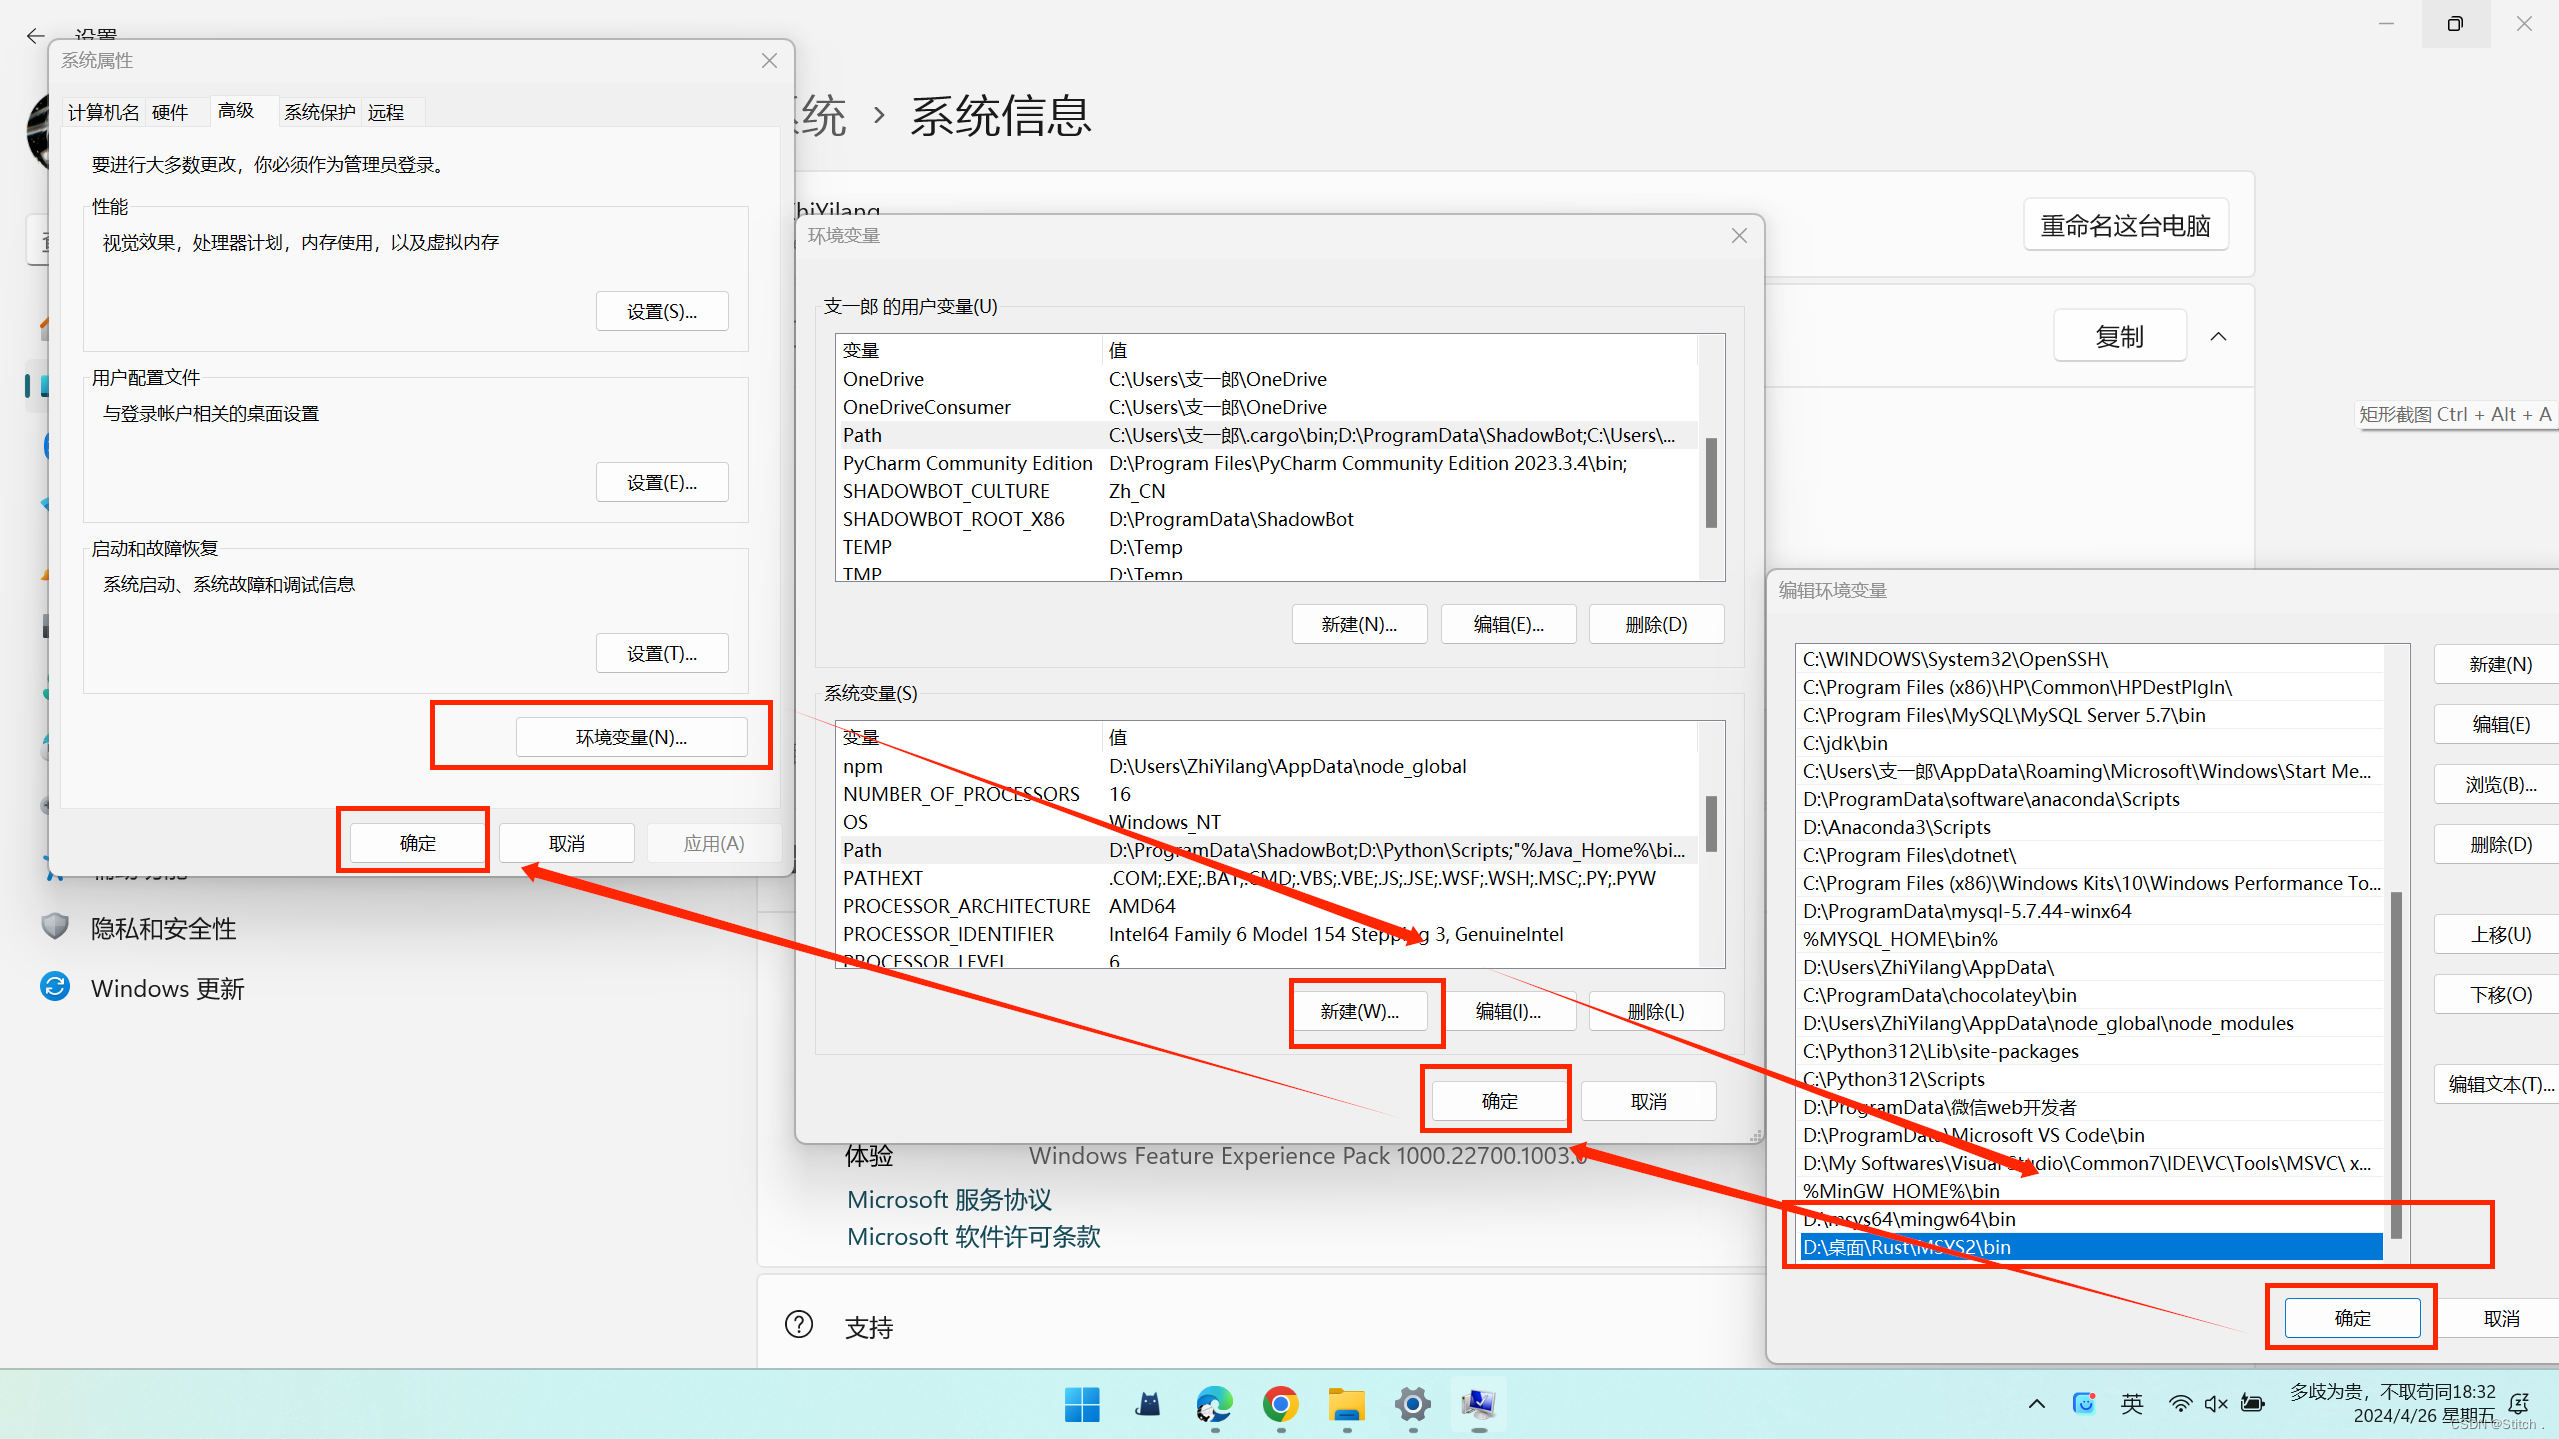The height and width of the screenshot is (1439, 2559).
Task: Switch to the 硬件 tab
Action: point(170,112)
